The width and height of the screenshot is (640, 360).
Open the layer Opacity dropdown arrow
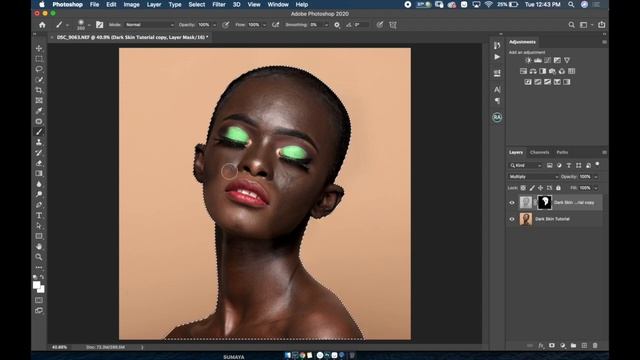pos(596,177)
